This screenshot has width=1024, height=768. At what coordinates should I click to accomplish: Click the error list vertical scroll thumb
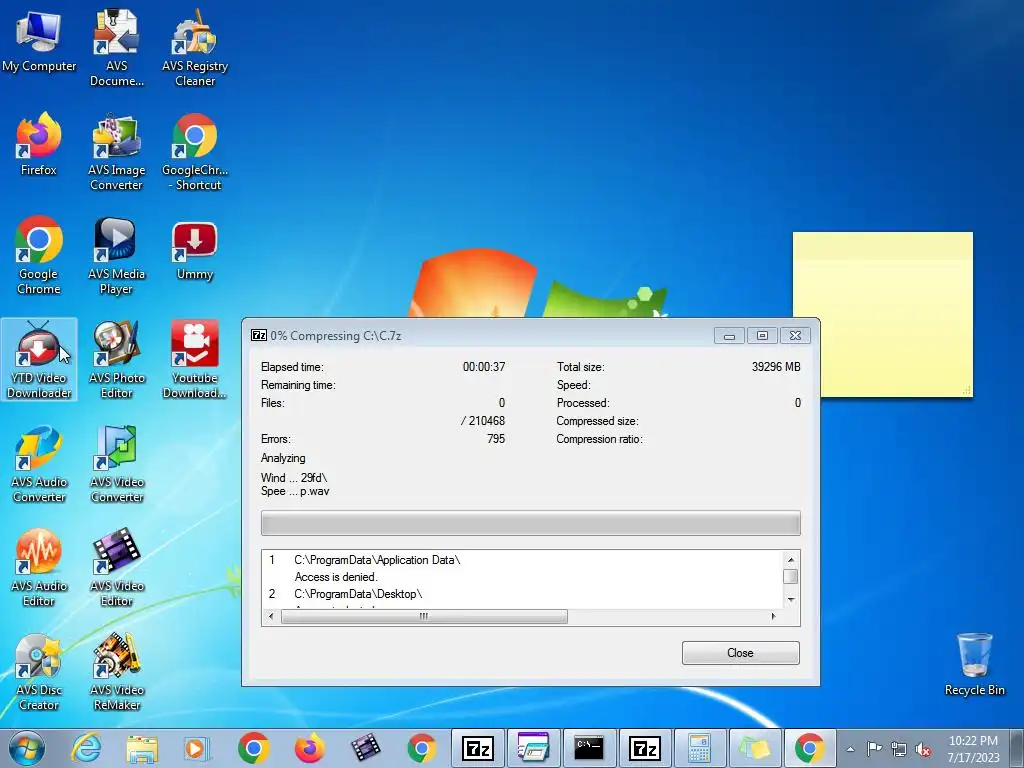(x=791, y=577)
